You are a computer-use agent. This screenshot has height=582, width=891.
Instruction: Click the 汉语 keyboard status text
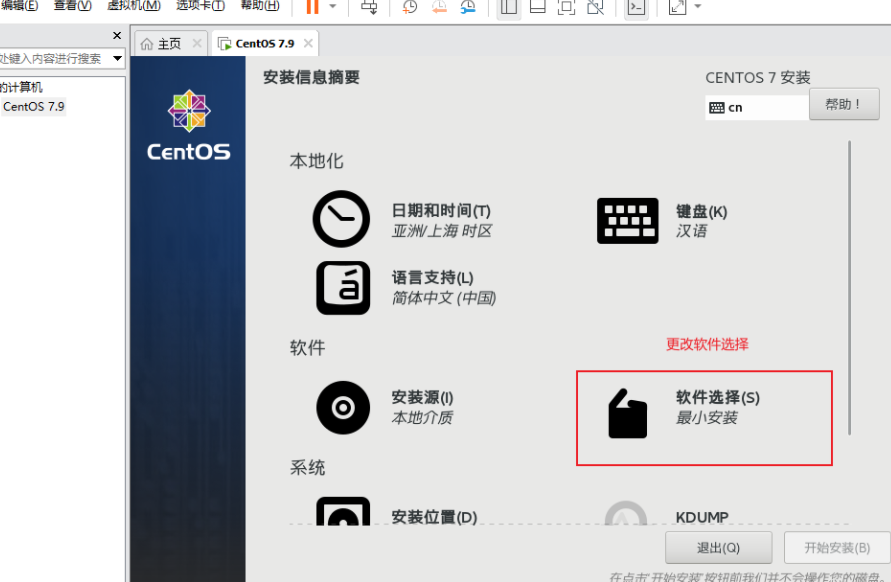(x=692, y=231)
